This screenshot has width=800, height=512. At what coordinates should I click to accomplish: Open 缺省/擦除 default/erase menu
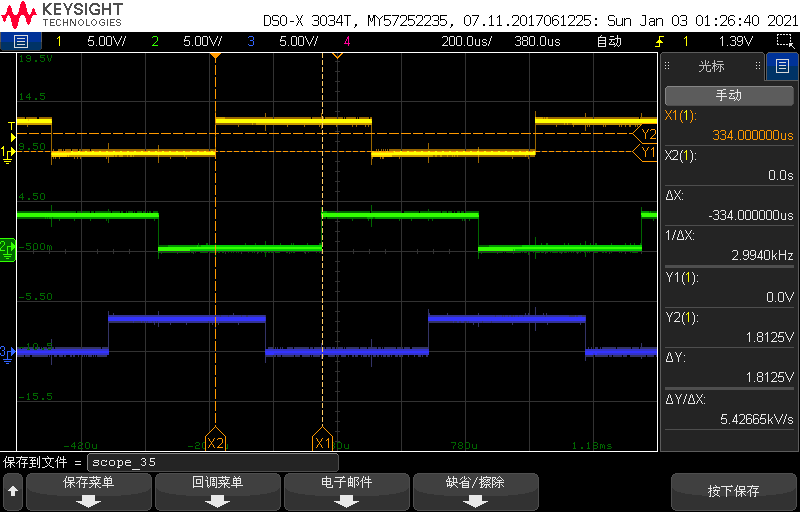[x=476, y=492]
